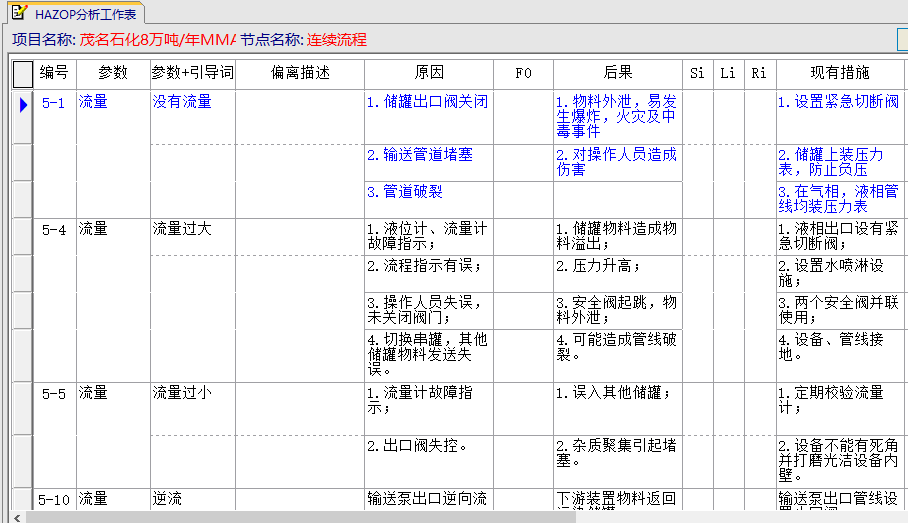Click the Si column header
908x523 pixels.
click(x=698, y=73)
